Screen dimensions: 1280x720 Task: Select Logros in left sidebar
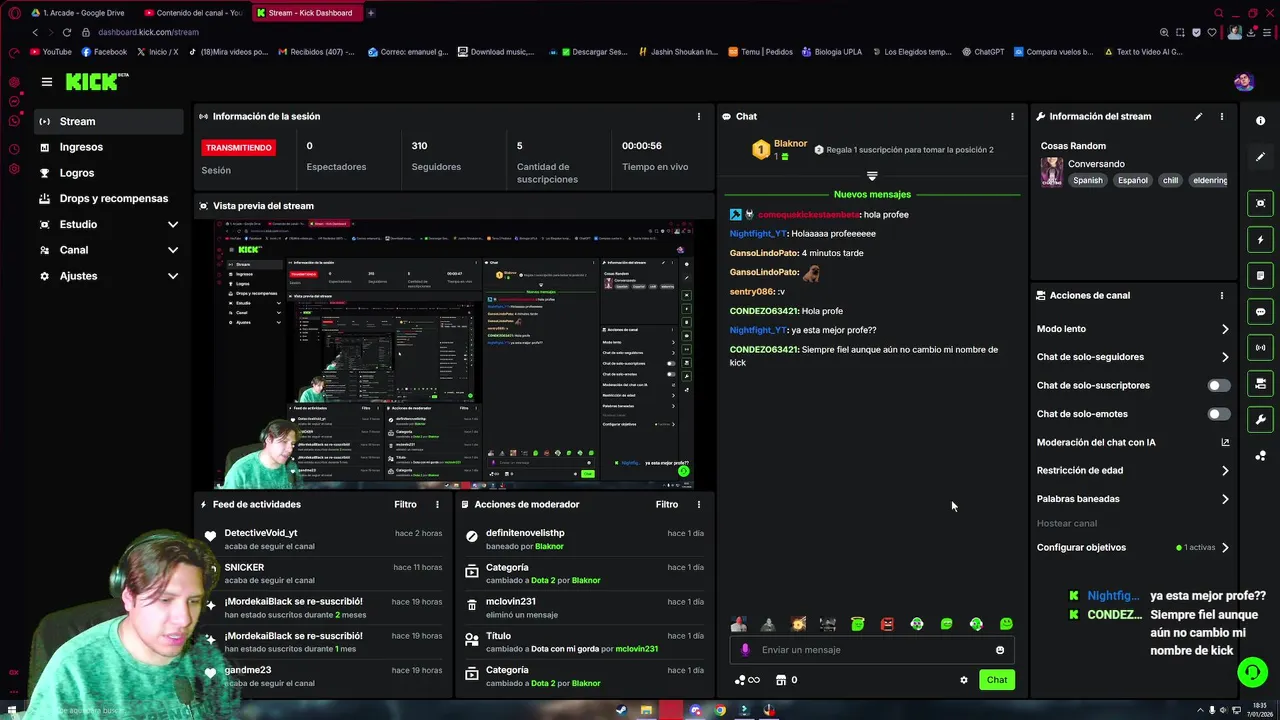coord(108,173)
